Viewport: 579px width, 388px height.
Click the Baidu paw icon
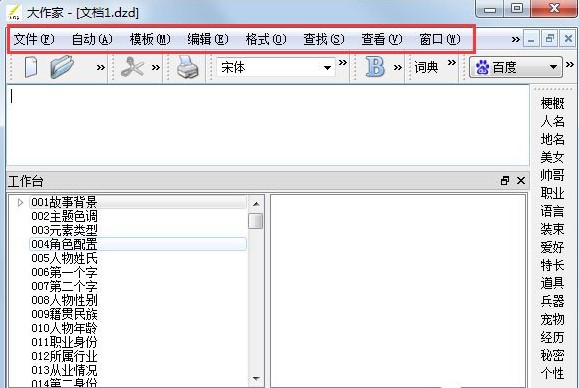[482, 68]
